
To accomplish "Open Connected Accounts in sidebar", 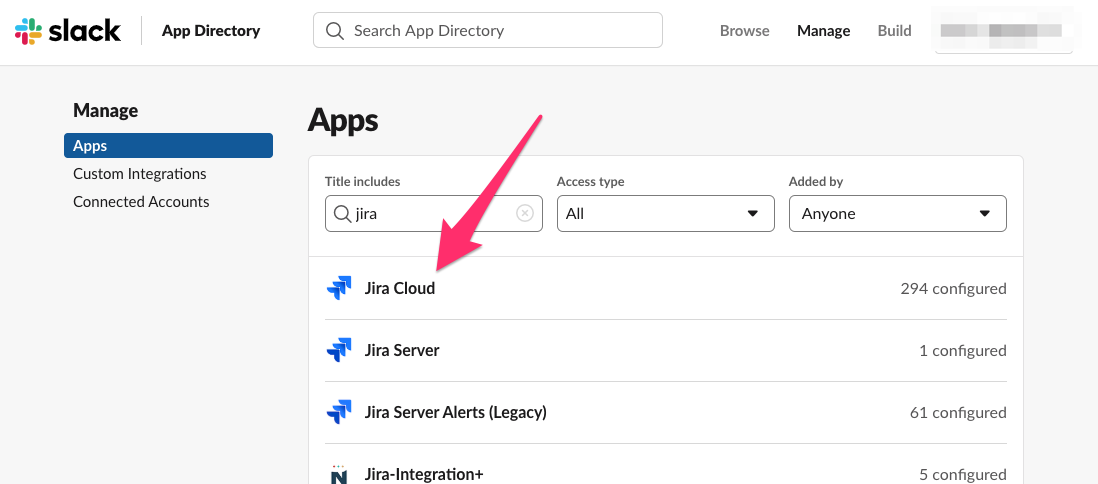I will tap(141, 202).
